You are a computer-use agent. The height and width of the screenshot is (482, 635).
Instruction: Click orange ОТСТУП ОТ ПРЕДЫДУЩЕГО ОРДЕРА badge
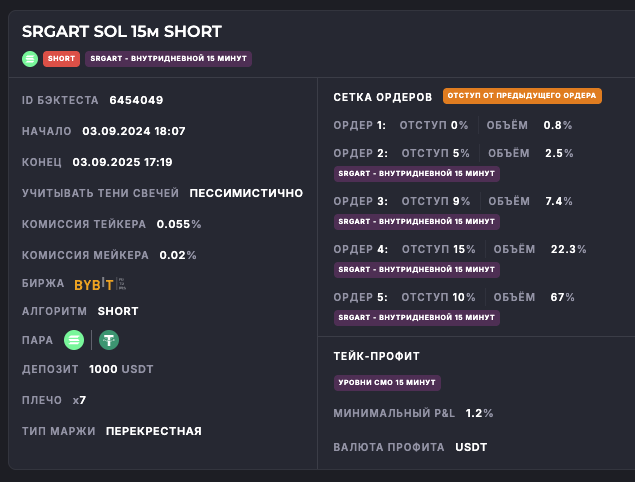coord(522,96)
